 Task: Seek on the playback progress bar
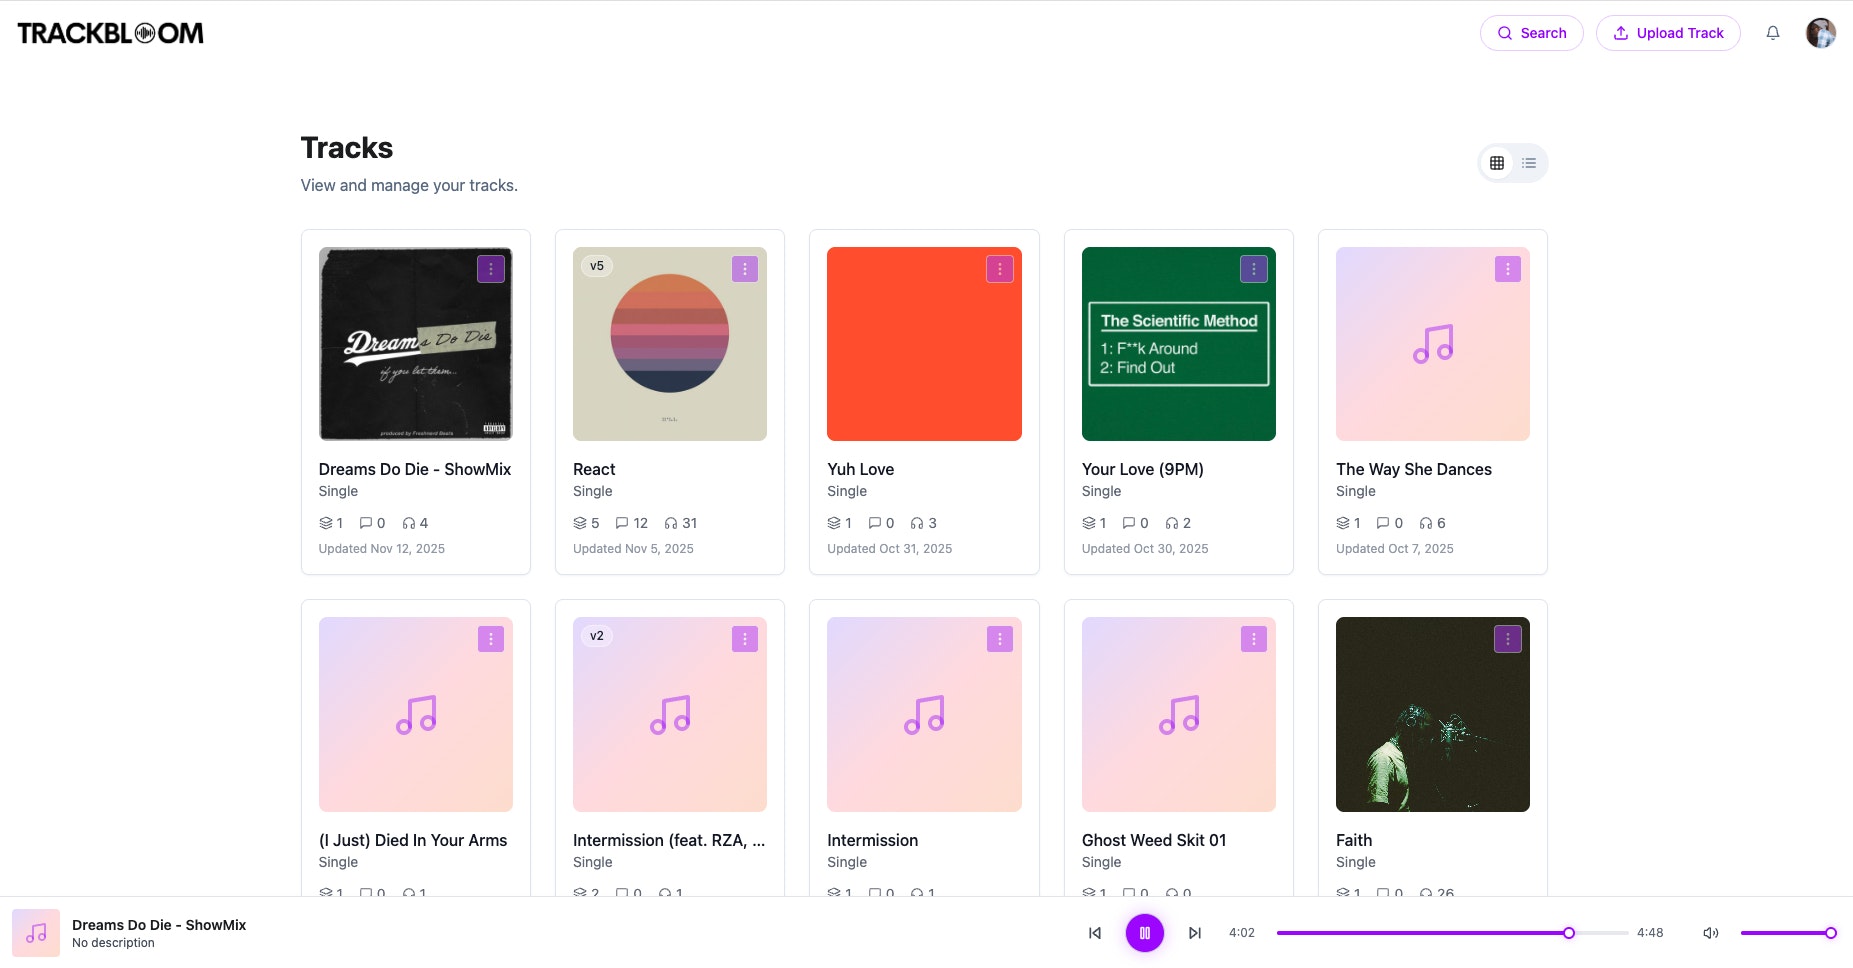1453,933
